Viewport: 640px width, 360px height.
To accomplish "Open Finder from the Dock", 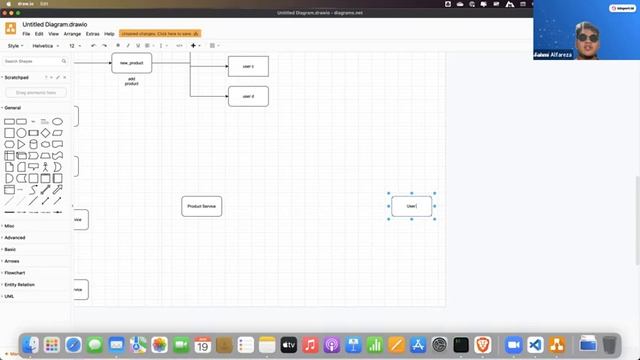I will pyautogui.click(x=30, y=345).
